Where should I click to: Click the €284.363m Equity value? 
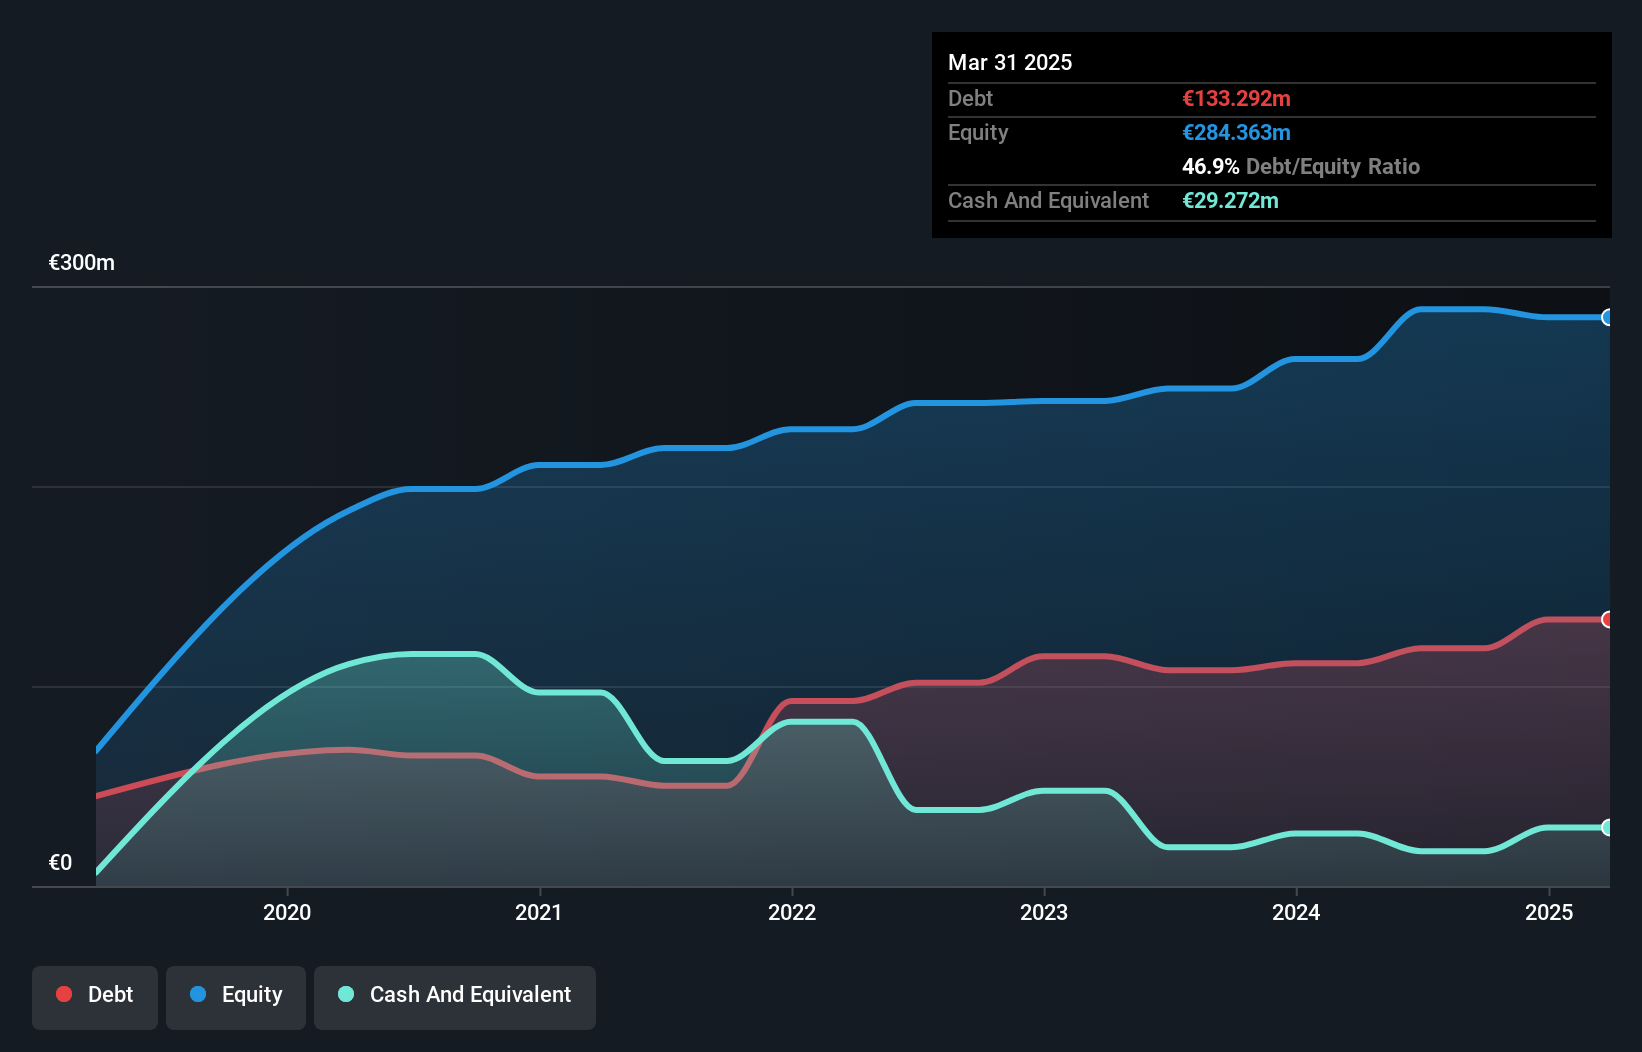pos(1237,132)
